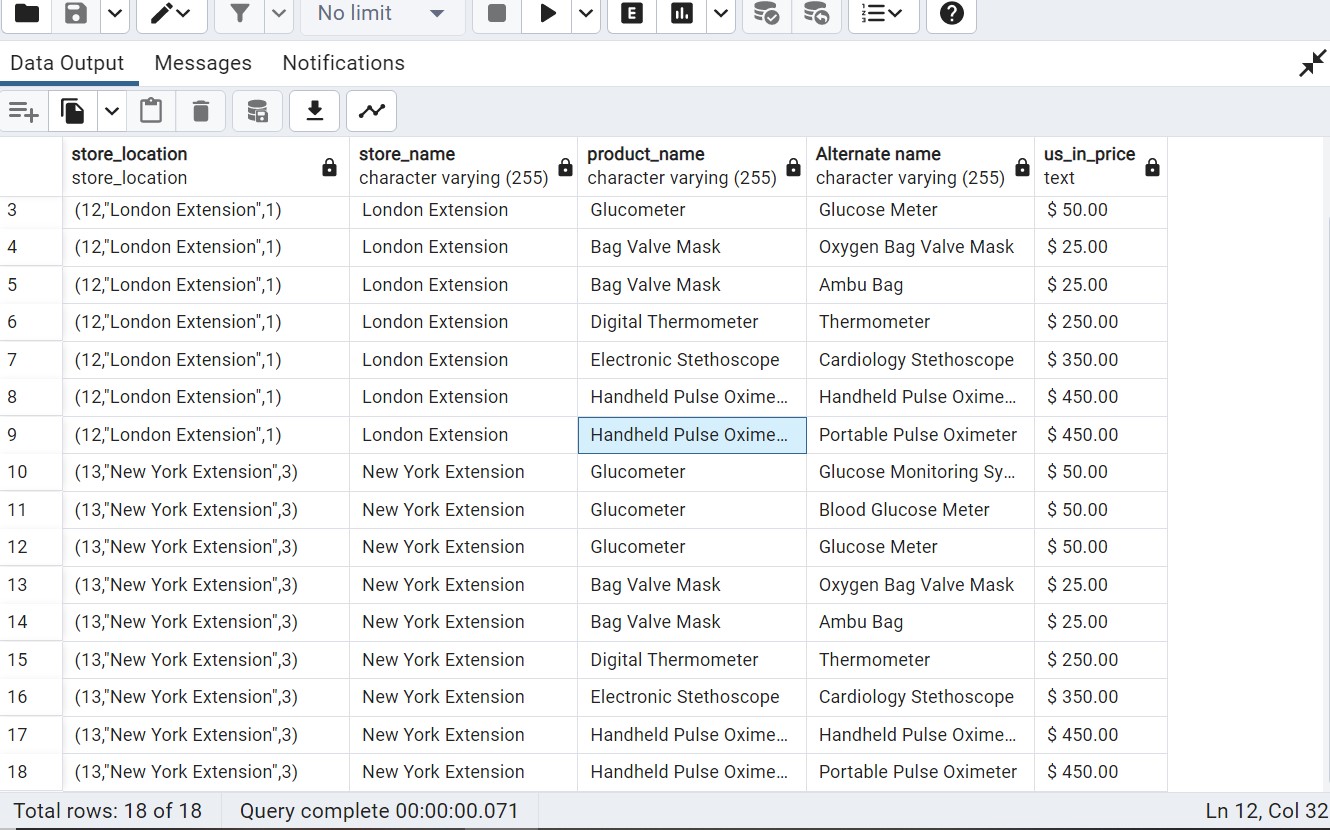This screenshot has width=1330, height=830.
Task: Switch to the Messages tab
Action: [203, 62]
